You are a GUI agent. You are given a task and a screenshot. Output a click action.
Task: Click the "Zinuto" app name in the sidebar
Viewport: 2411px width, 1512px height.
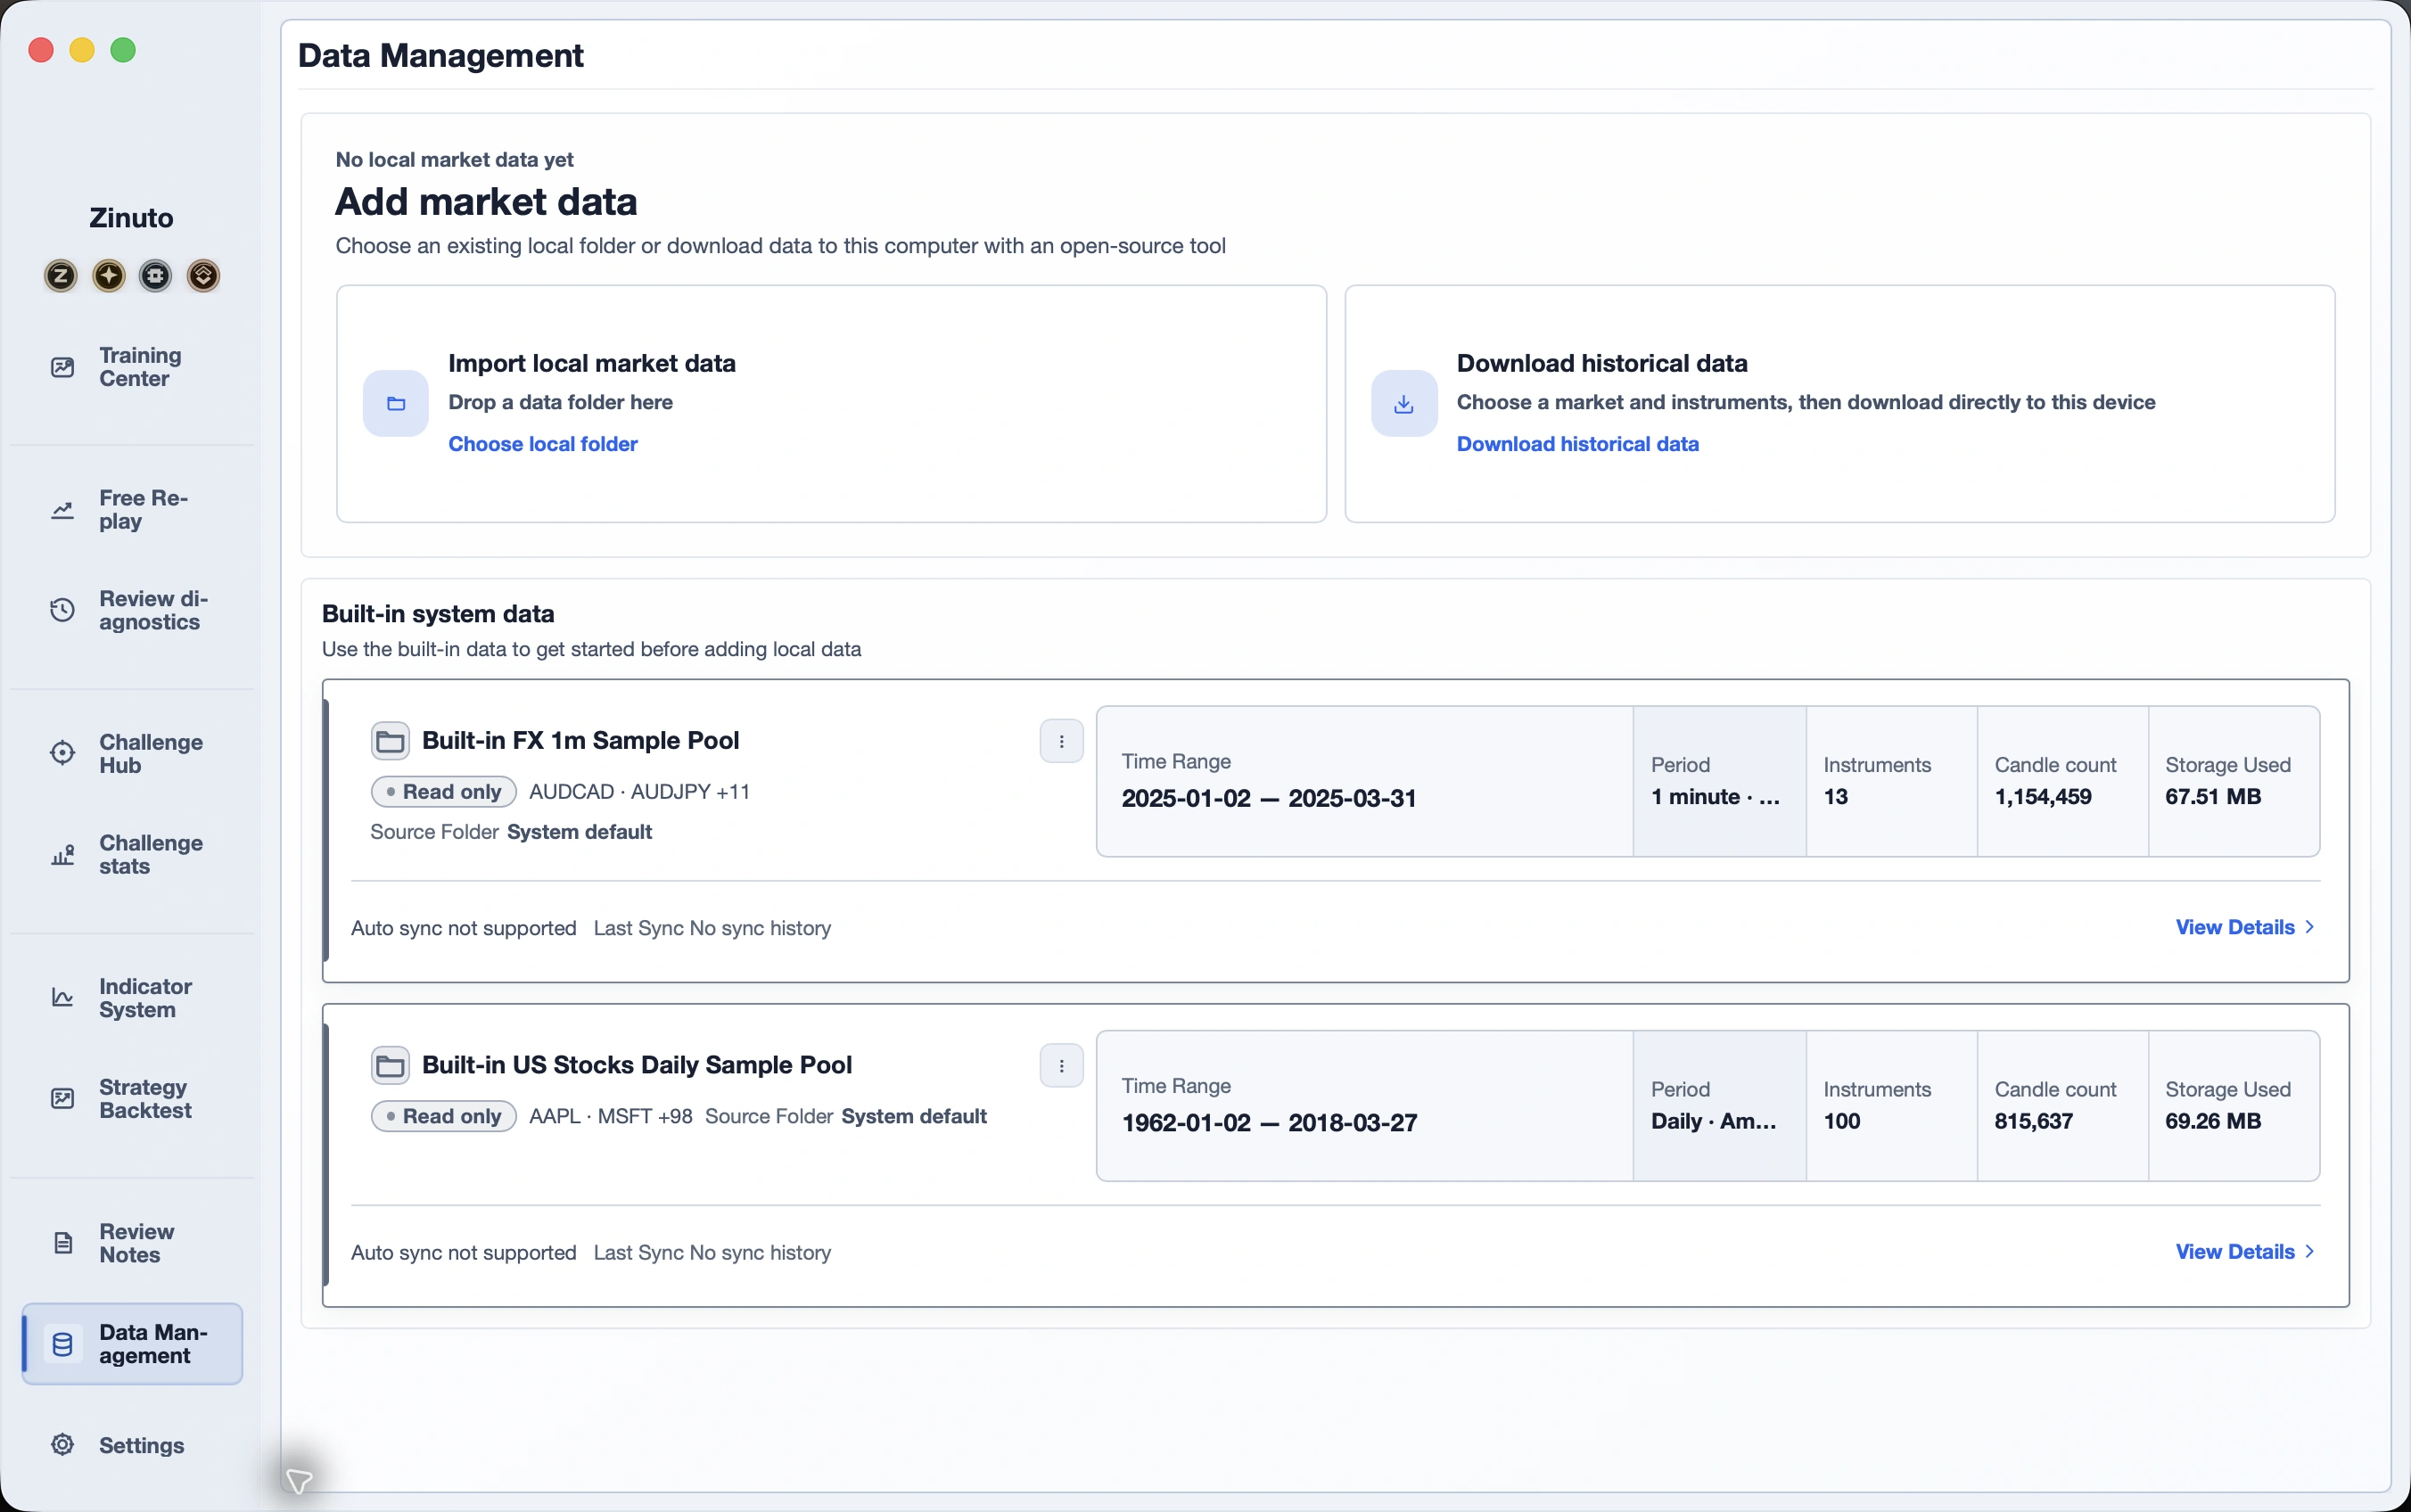click(x=132, y=218)
